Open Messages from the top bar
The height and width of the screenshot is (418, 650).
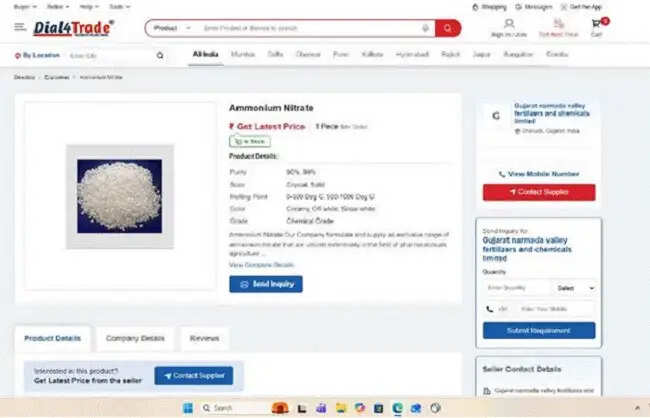tap(534, 7)
